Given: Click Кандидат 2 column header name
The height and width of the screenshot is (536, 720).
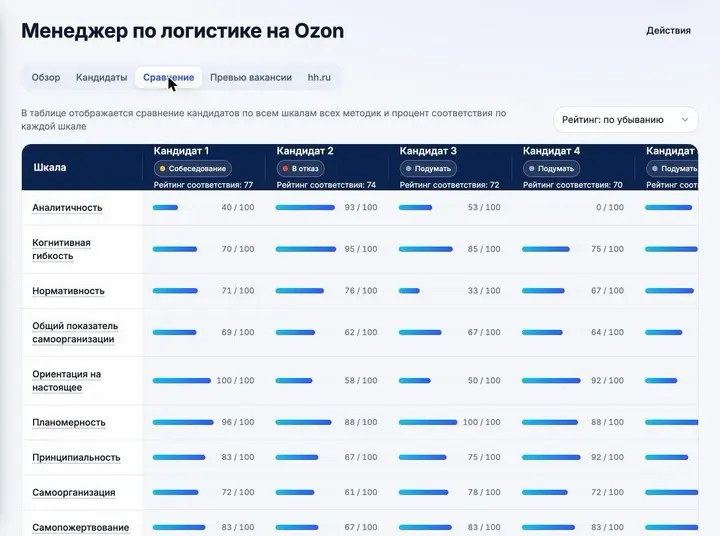Looking at the screenshot, I should [305, 151].
